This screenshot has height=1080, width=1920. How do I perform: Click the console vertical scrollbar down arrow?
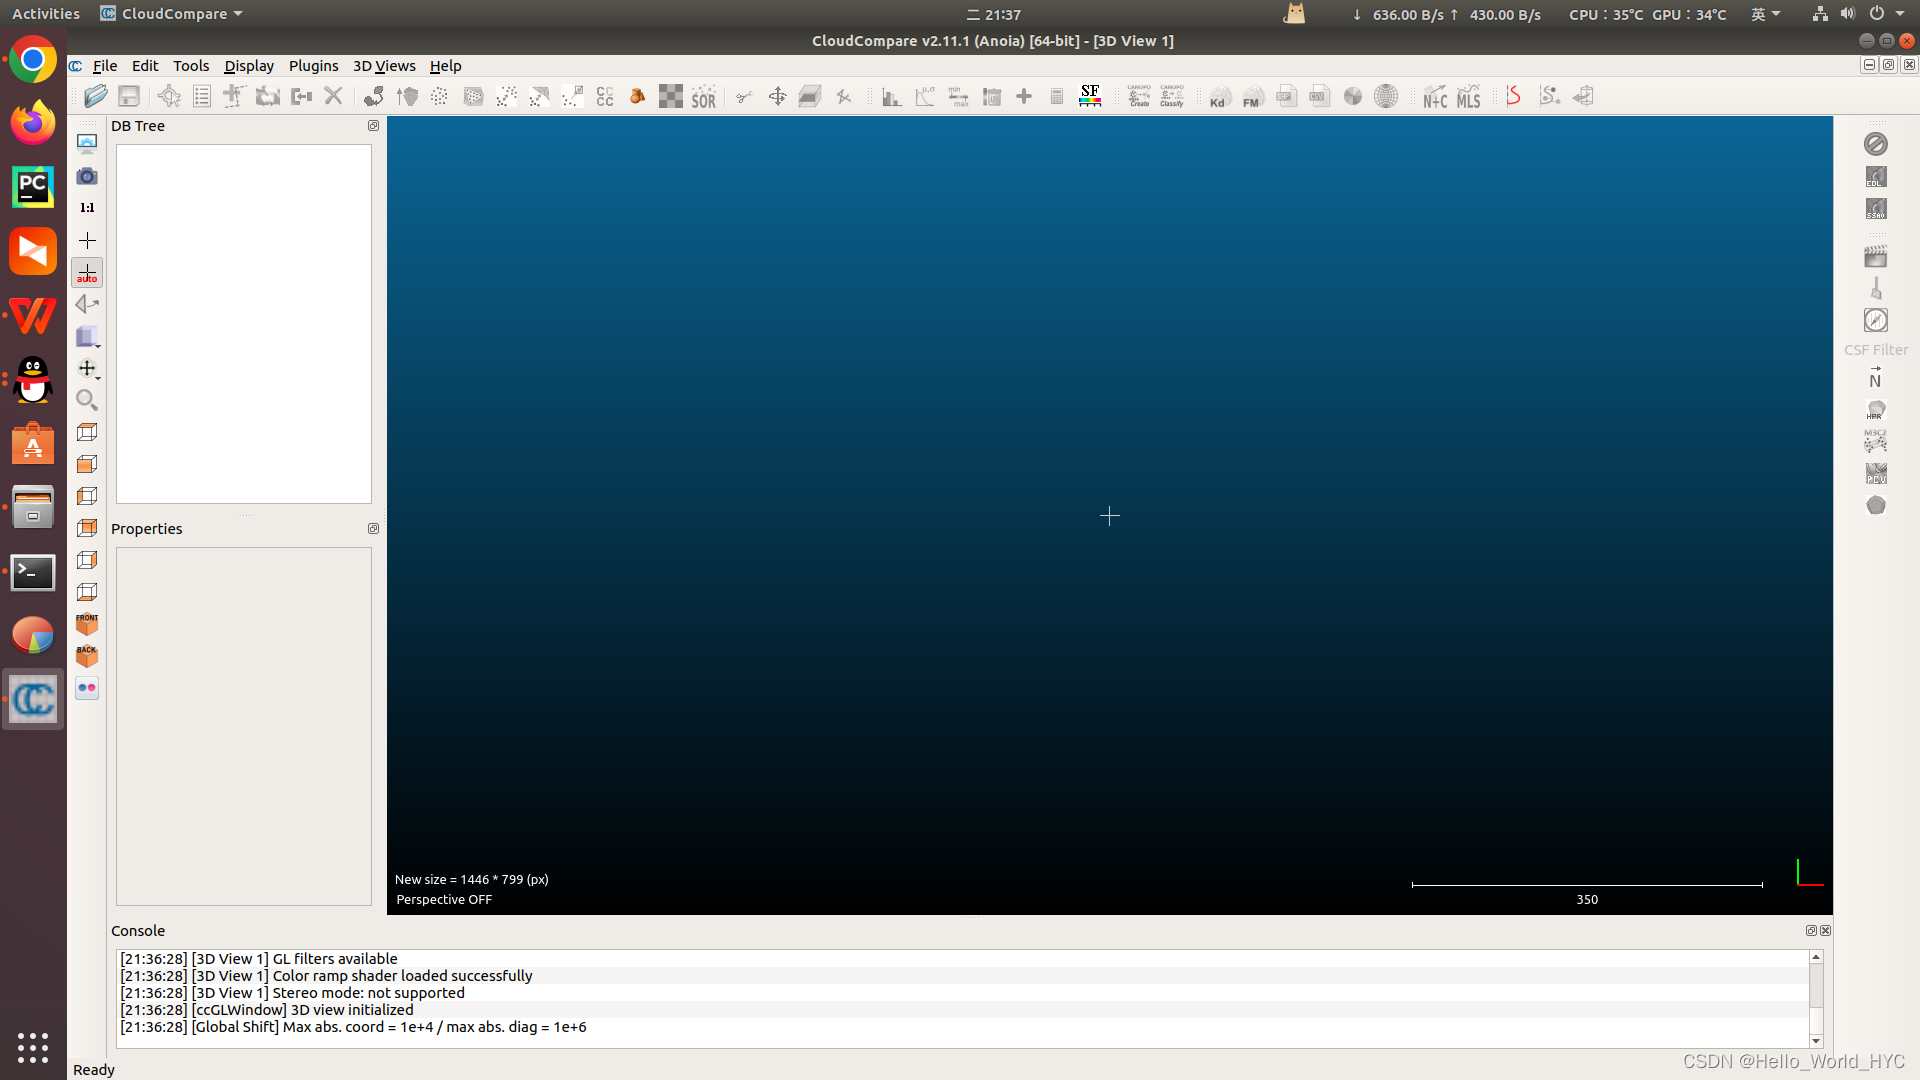pyautogui.click(x=1816, y=1041)
